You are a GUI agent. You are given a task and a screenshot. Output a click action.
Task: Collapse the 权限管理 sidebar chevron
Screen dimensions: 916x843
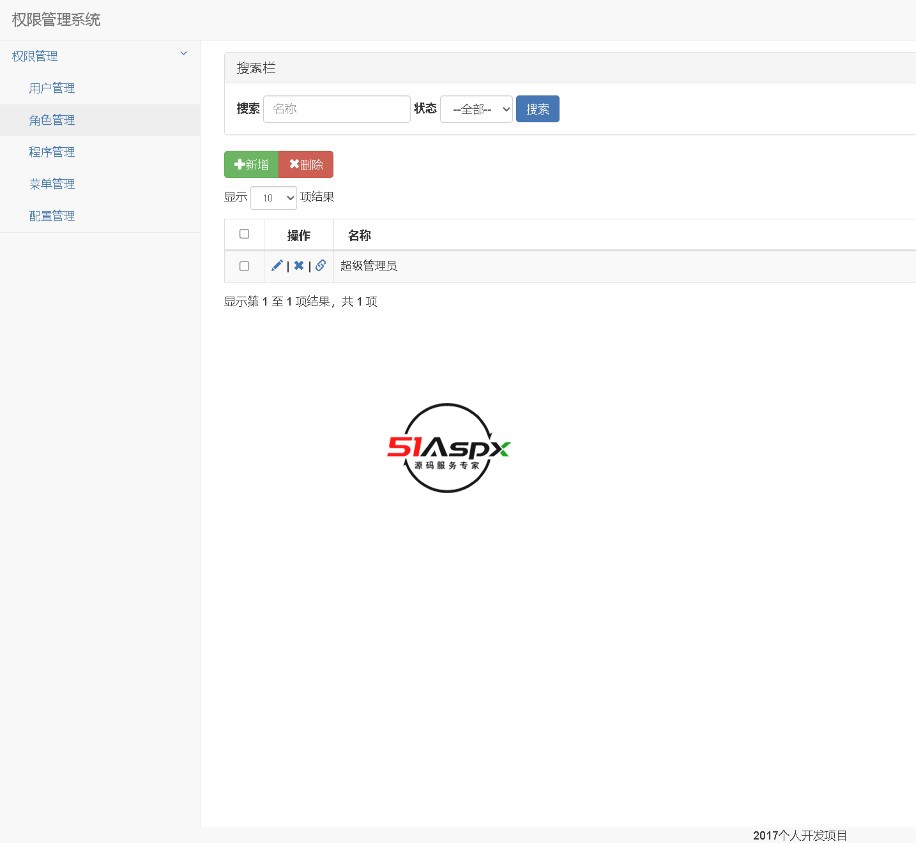tap(183, 54)
